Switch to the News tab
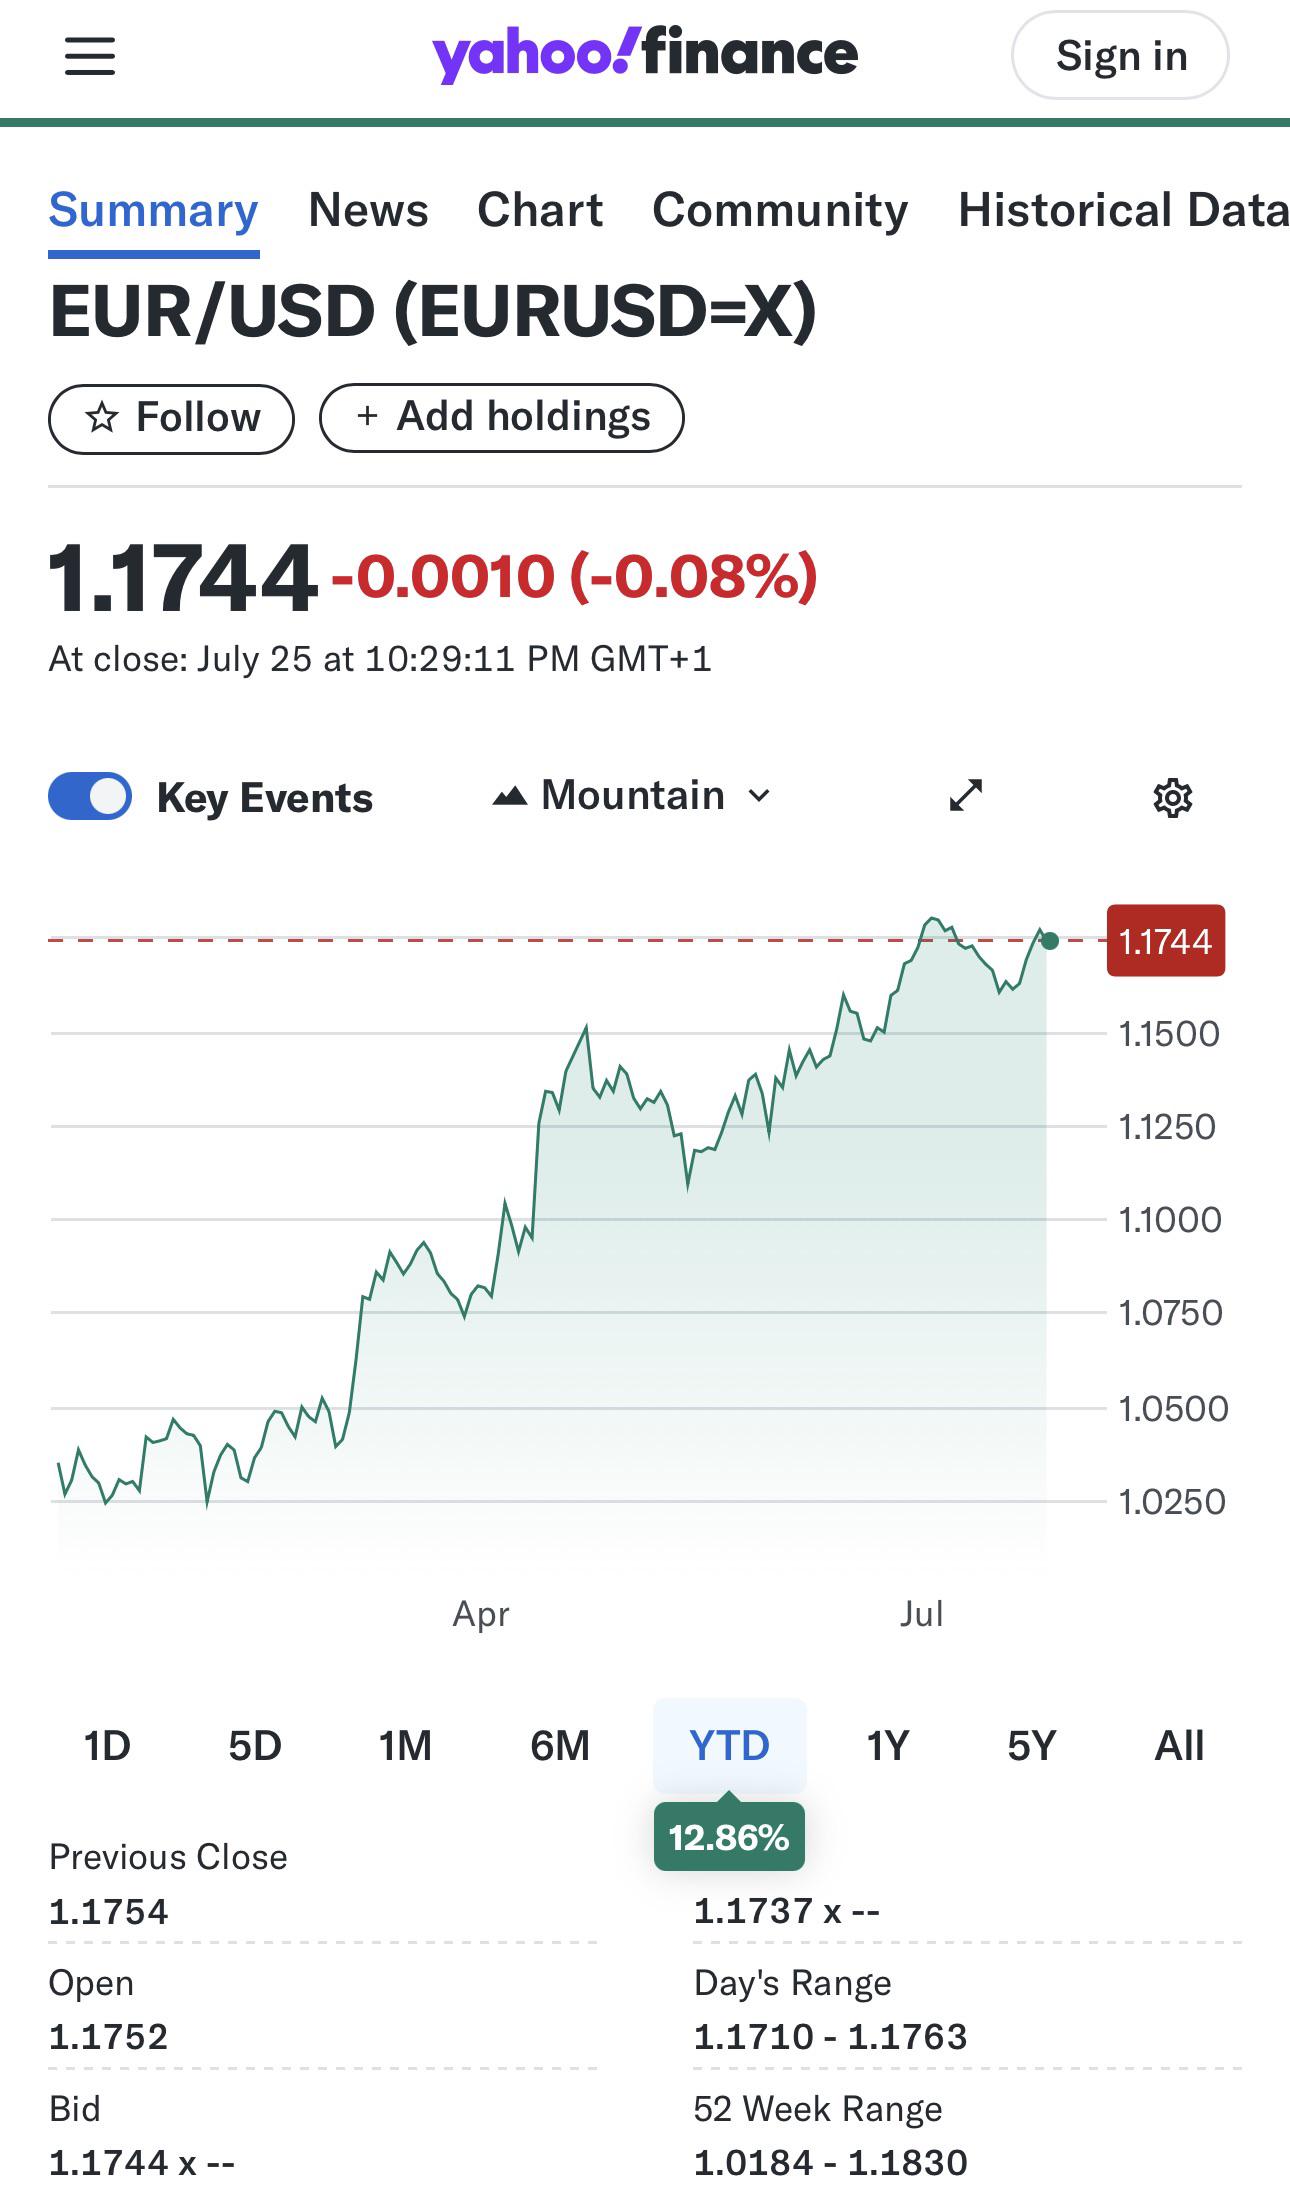The width and height of the screenshot is (1290, 2193). pos(368,210)
